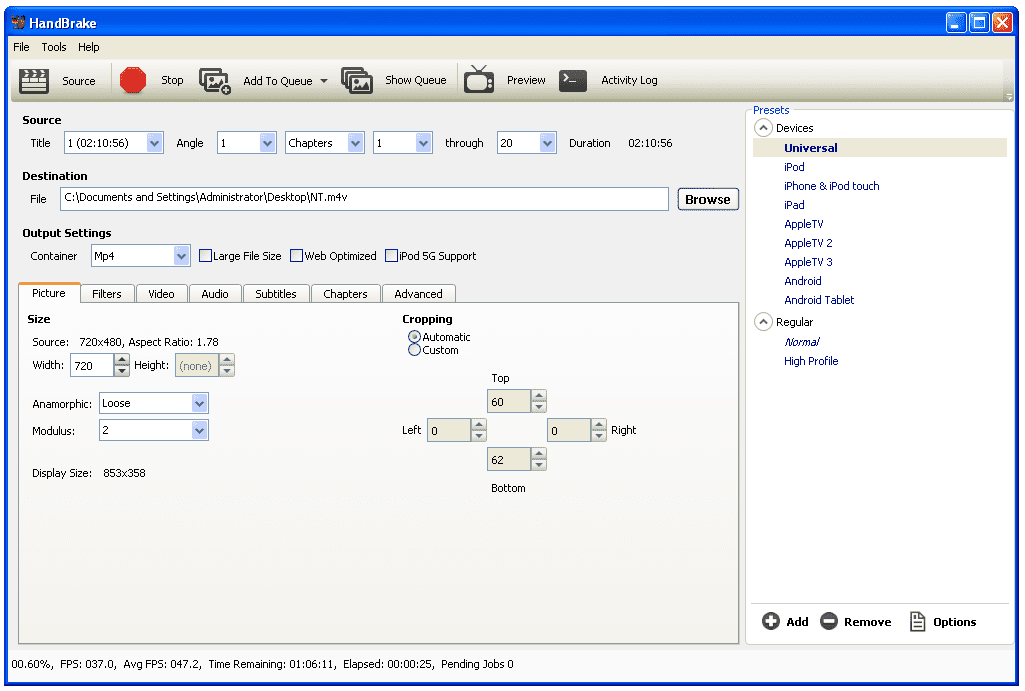The width and height of the screenshot is (1025, 691).
Task: Collapse the Devices presets group
Action: [x=763, y=128]
